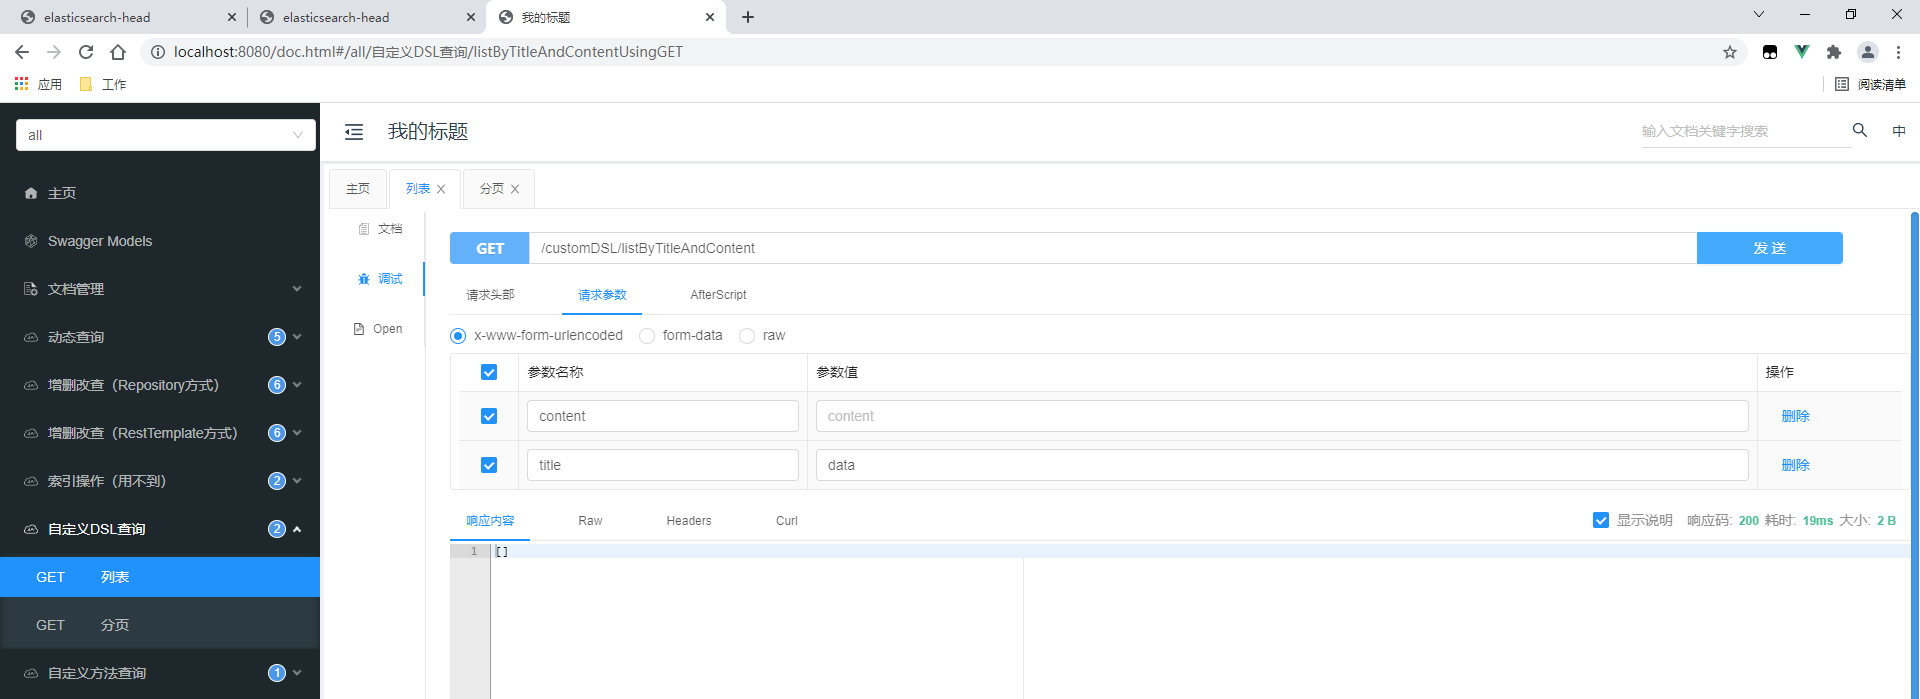Image resolution: width=1920 pixels, height=699 pixels.
Task: Click the bug icon beside 调试
Action: pos(364,279)
